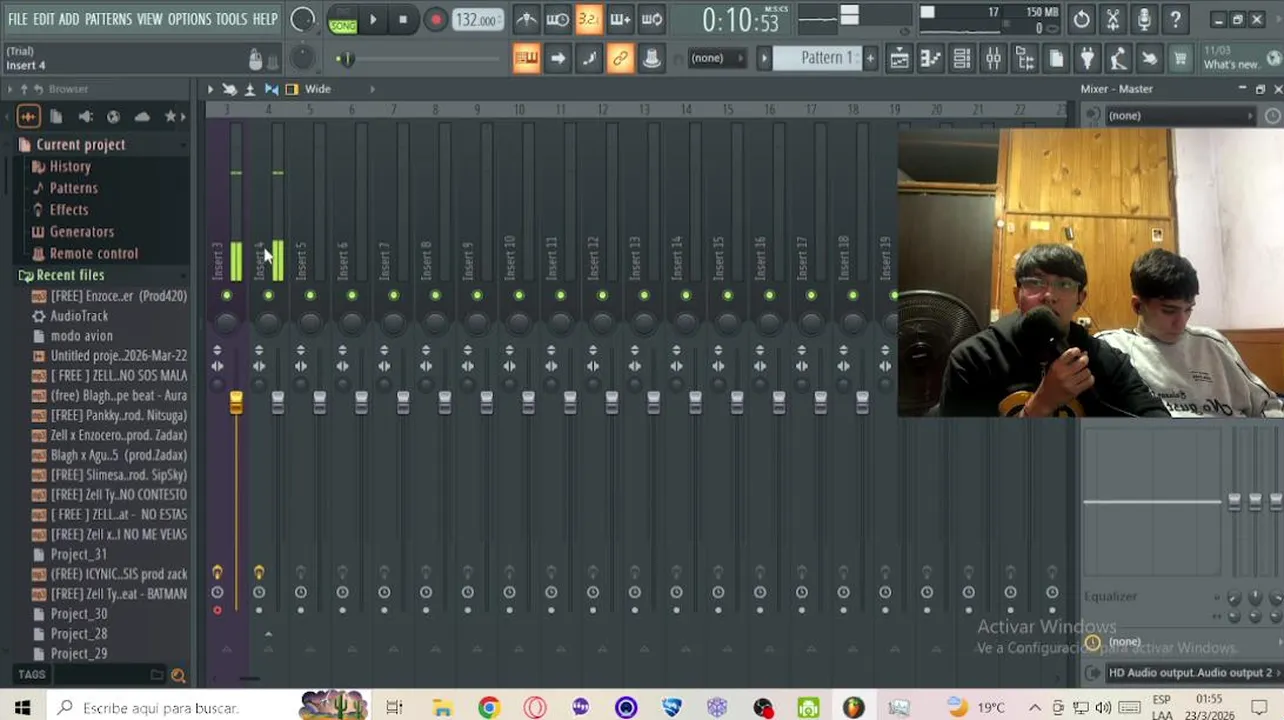Toggle blend recording overdub icon
Screen dimensions: 1284x720
coord(620,19)
